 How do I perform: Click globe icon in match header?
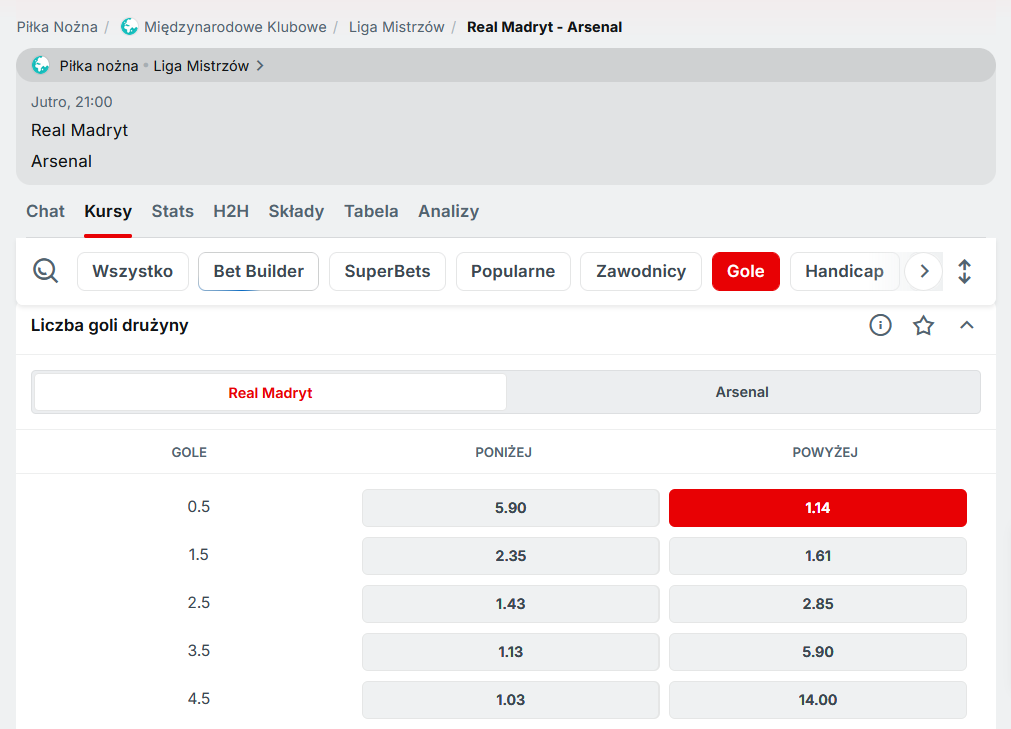[41, 66]
